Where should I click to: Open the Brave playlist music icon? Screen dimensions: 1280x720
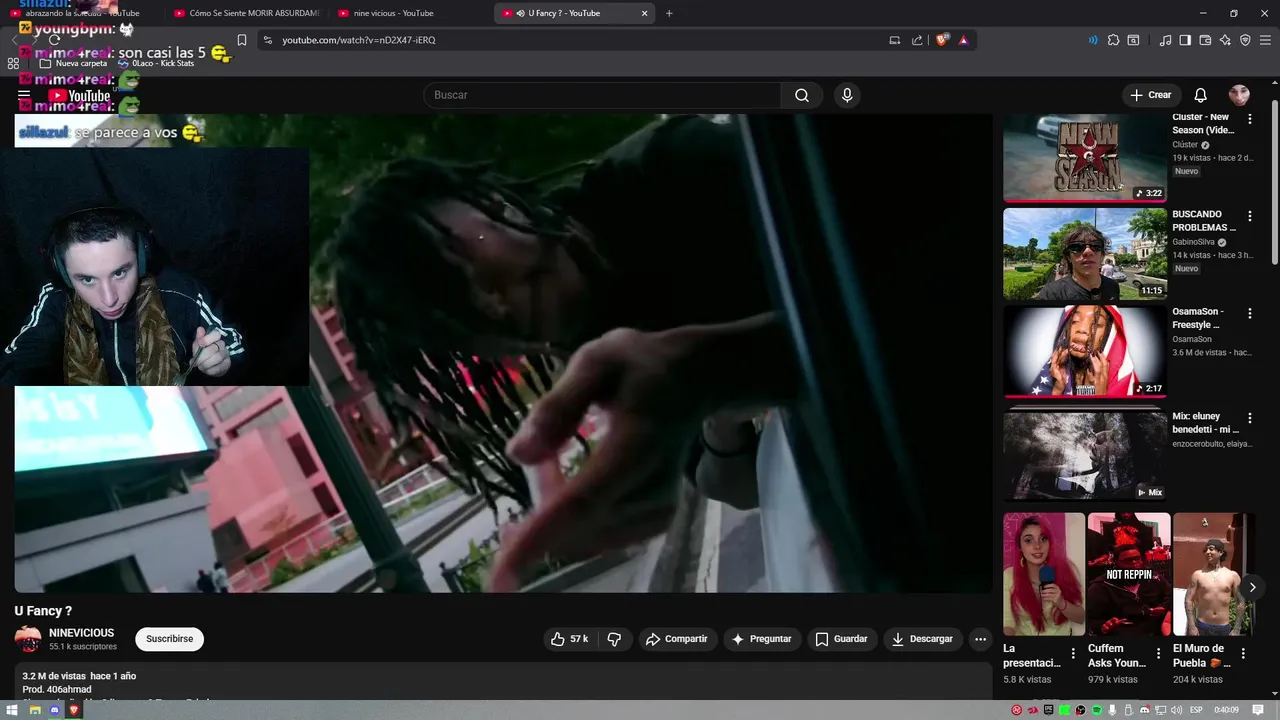point(1165,40)
